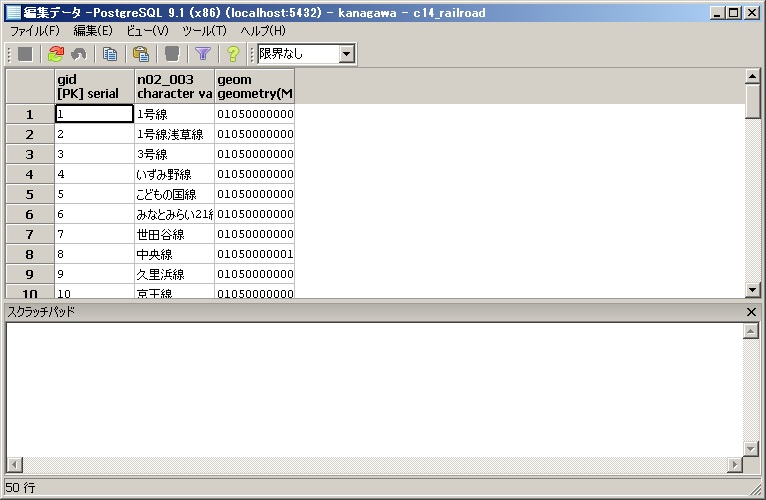Click data grid scrollbar down arrow
This screenshot has width=766, height=500.
753,290
